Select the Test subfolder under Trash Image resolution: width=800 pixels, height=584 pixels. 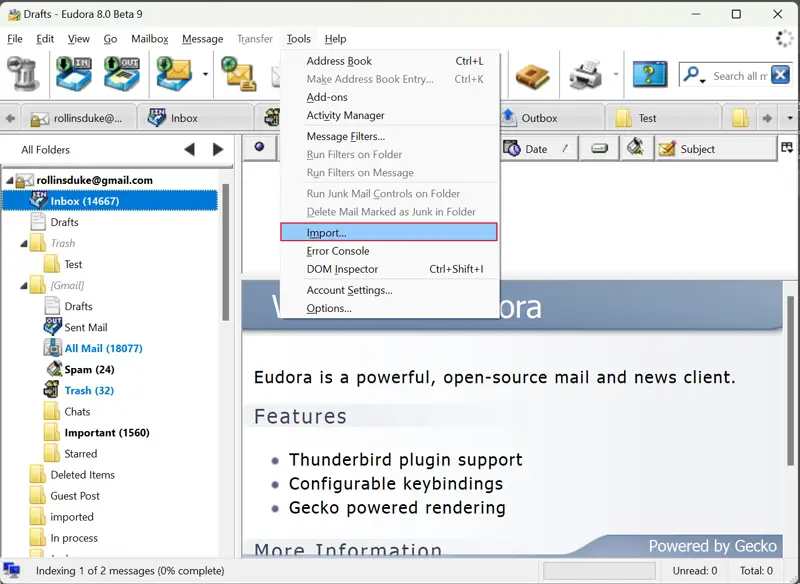[73, 264]
